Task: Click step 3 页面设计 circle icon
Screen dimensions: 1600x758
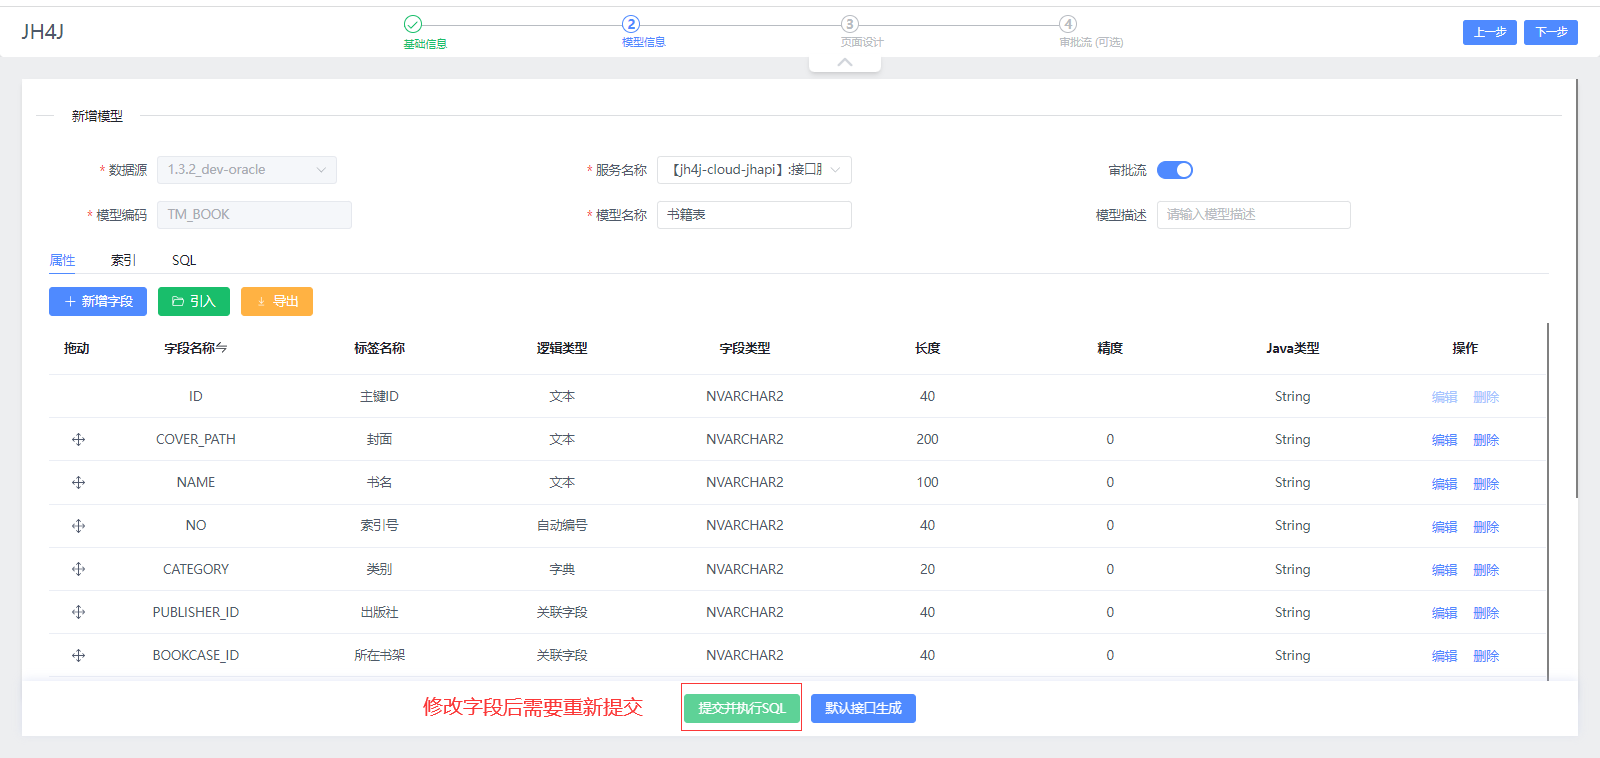Action: click(849, 24)
